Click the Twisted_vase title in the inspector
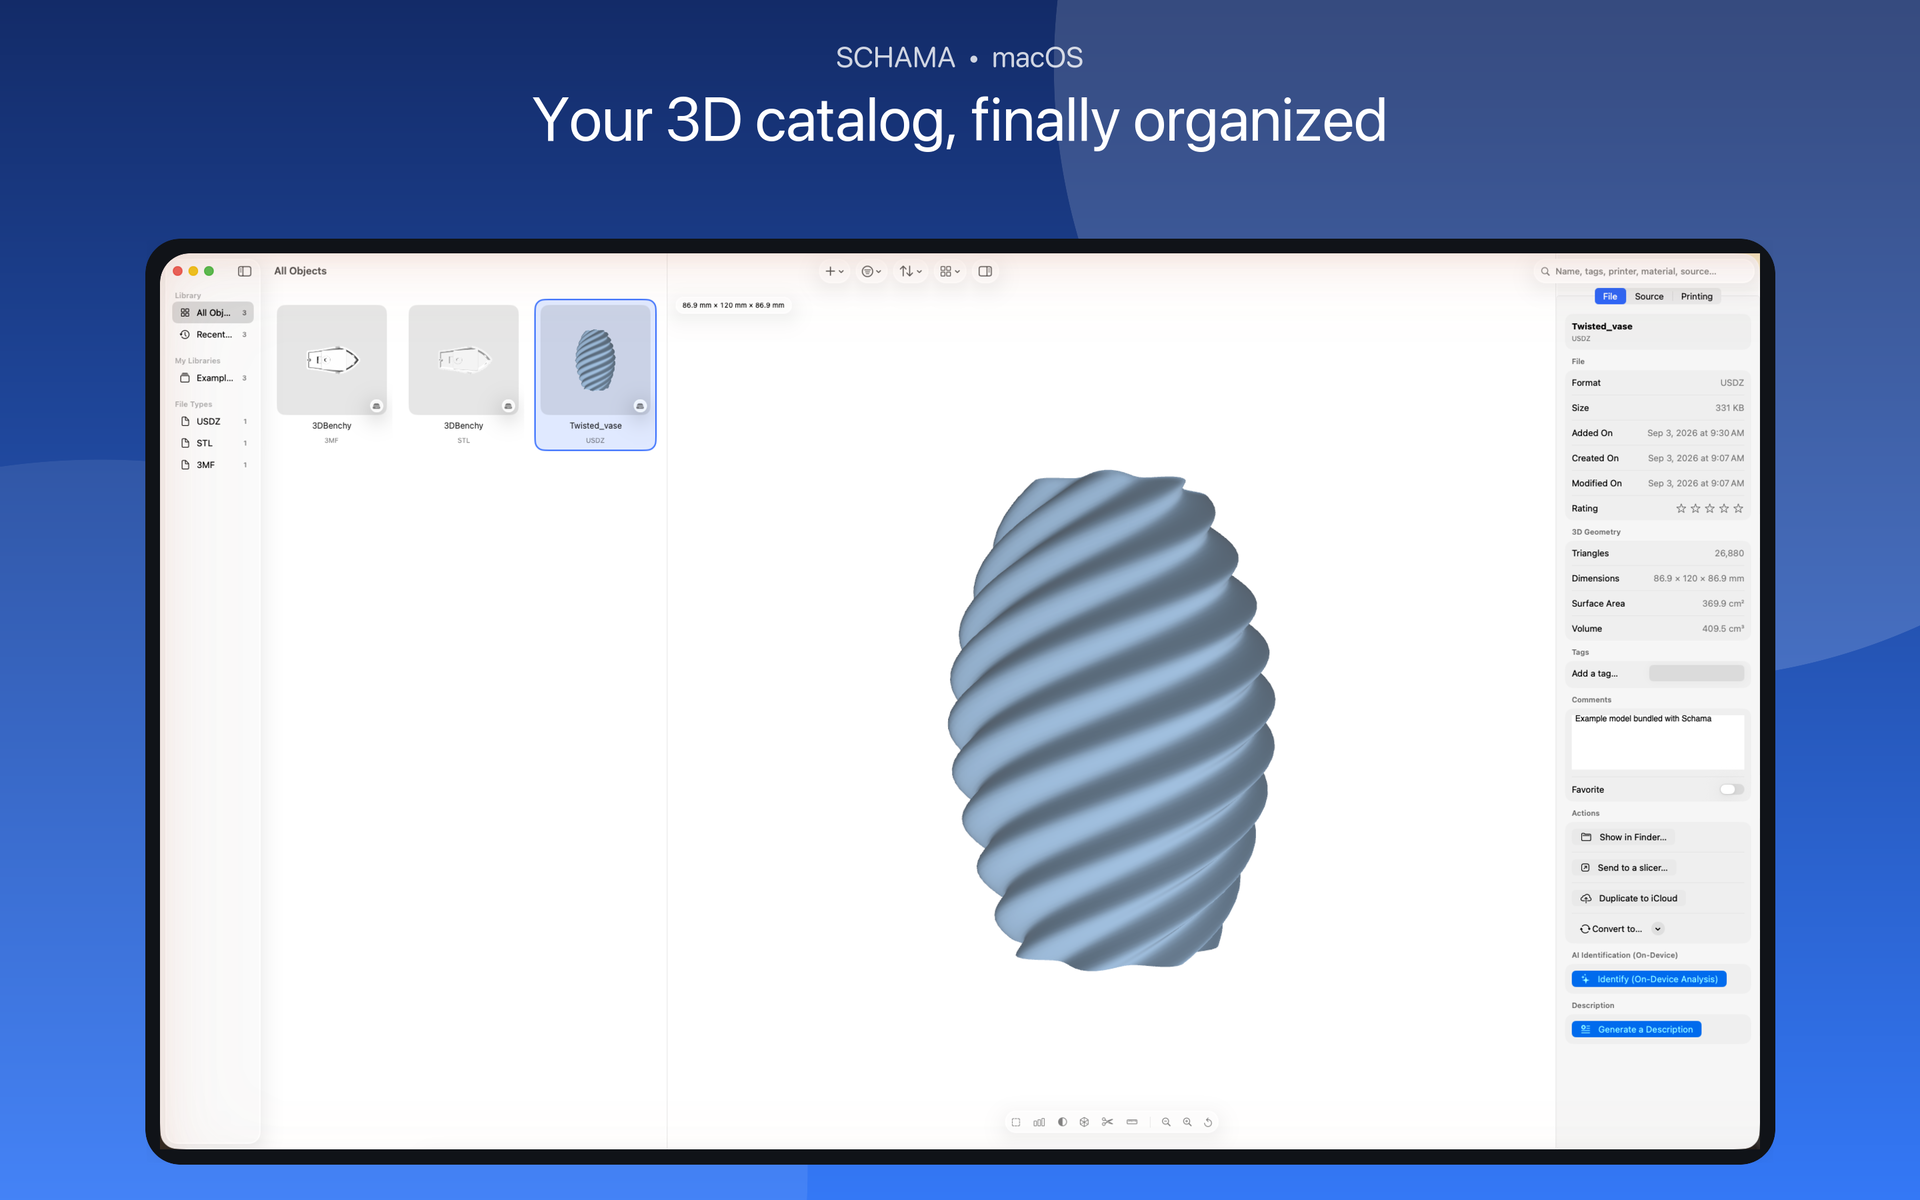The image size is (1920, 1200). click(x=1601, y=326)
